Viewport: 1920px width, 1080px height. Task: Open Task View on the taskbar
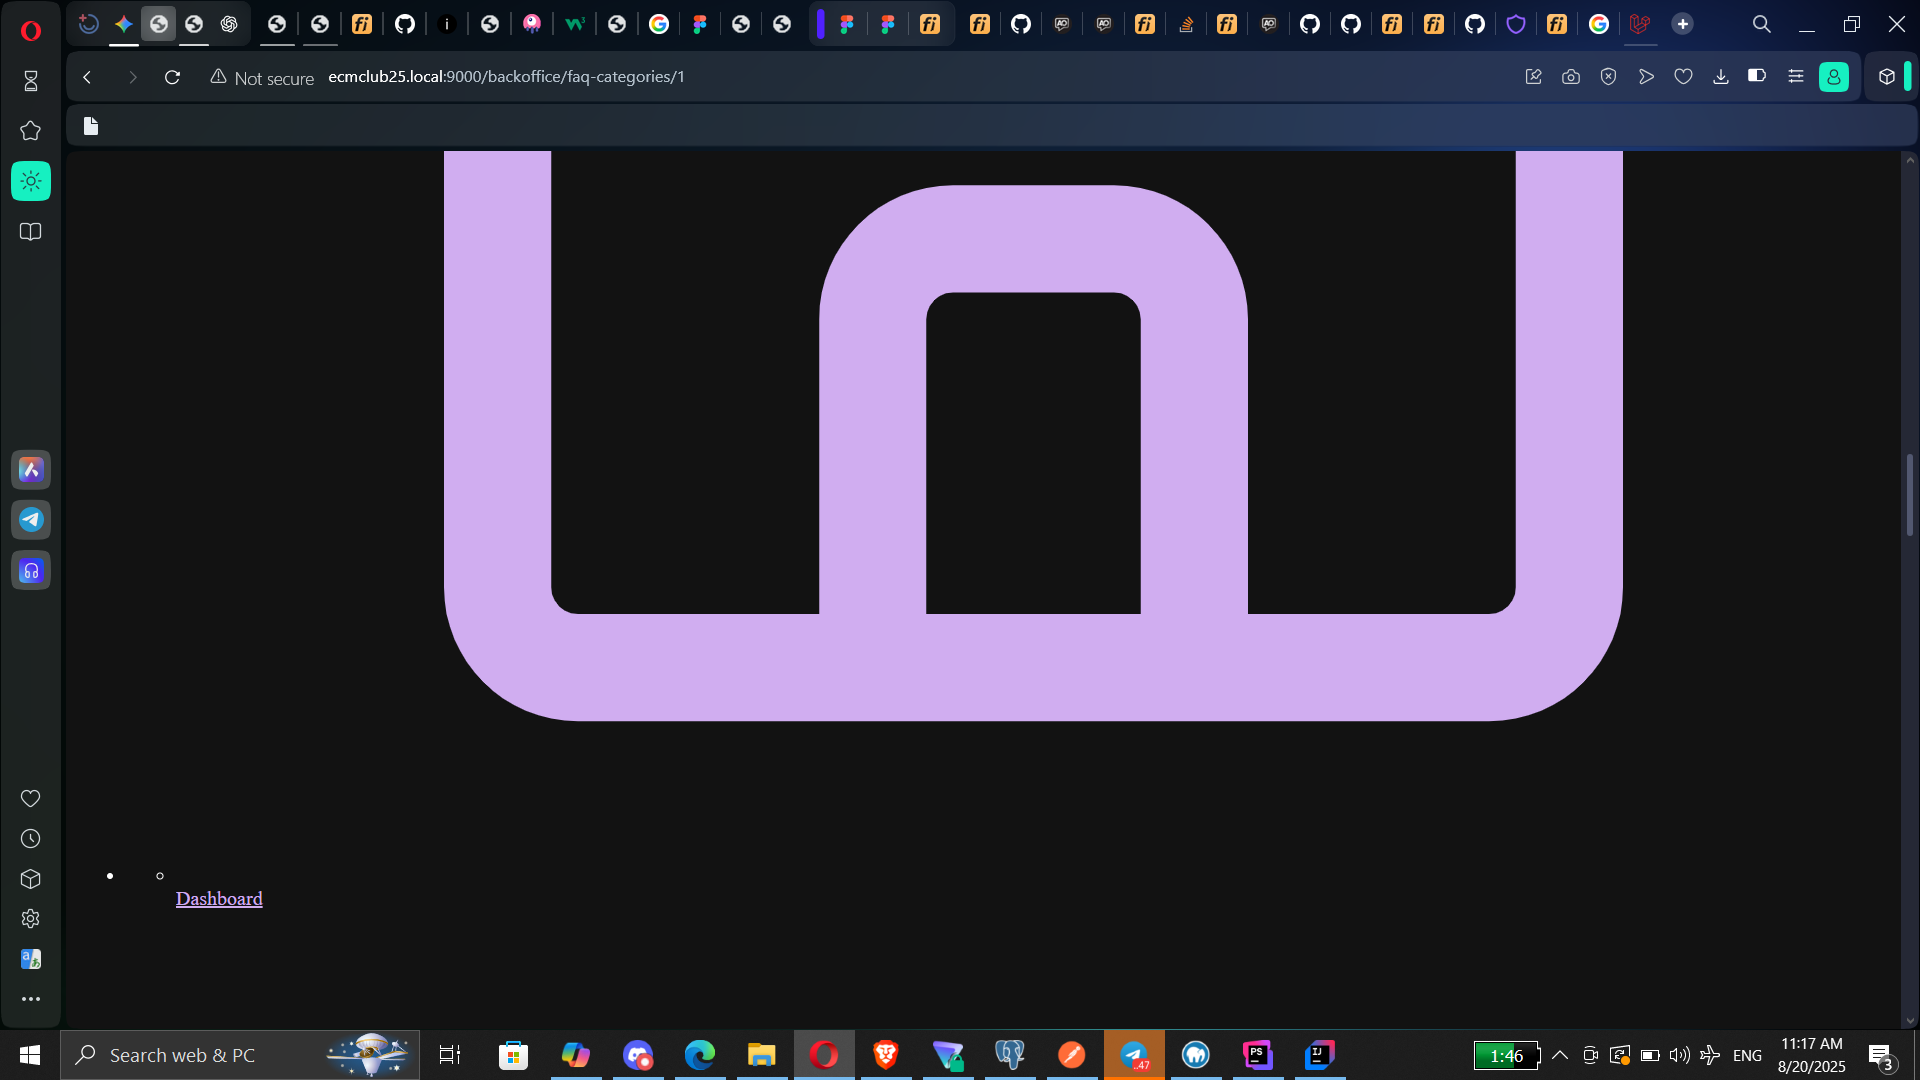[x=450, y=1055]
